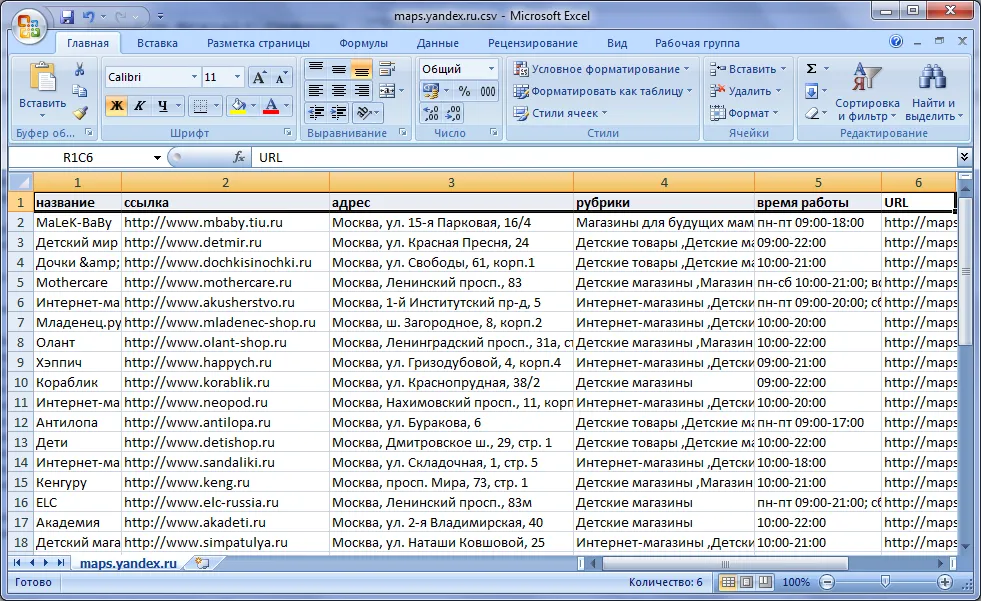This screenshot has width=981, height=601.
Task: Apply percent style format
Action: [464, 91]
